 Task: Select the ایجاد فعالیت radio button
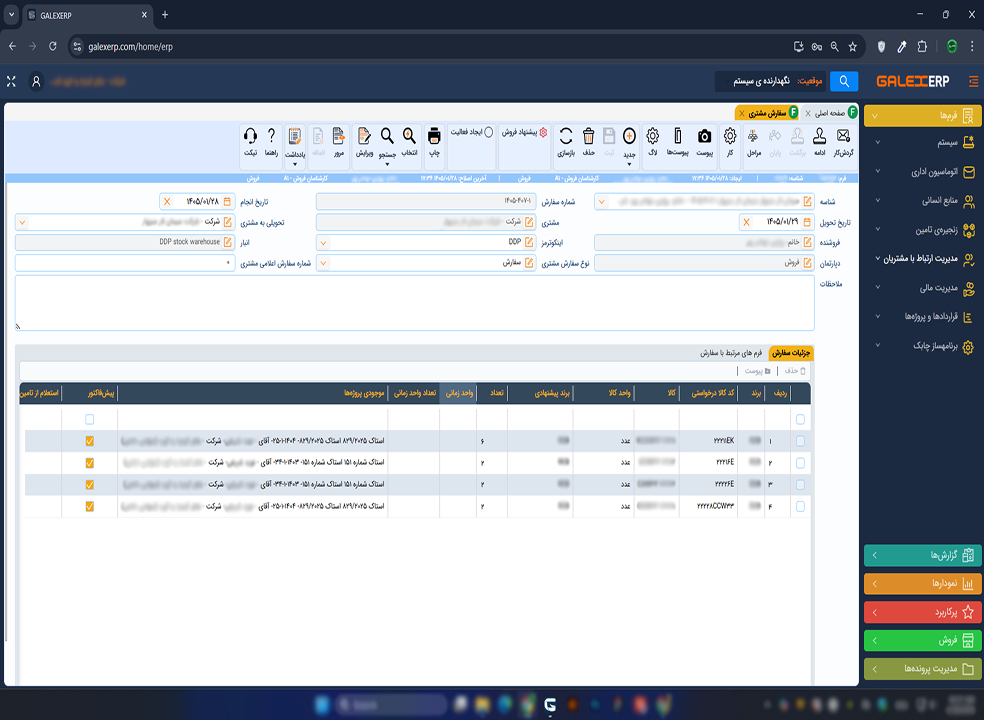(488, 132)
